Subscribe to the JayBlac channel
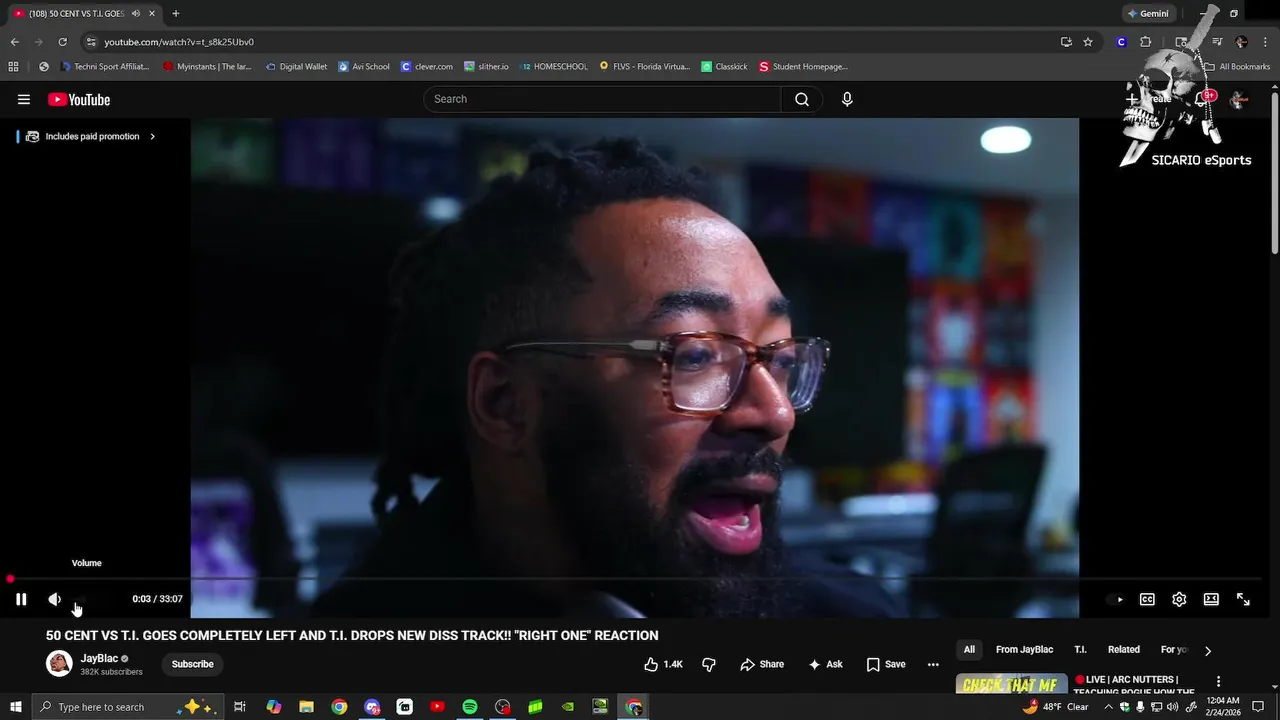The height and width of the screenshot is (720, 1280). click(x=192, y=664)
